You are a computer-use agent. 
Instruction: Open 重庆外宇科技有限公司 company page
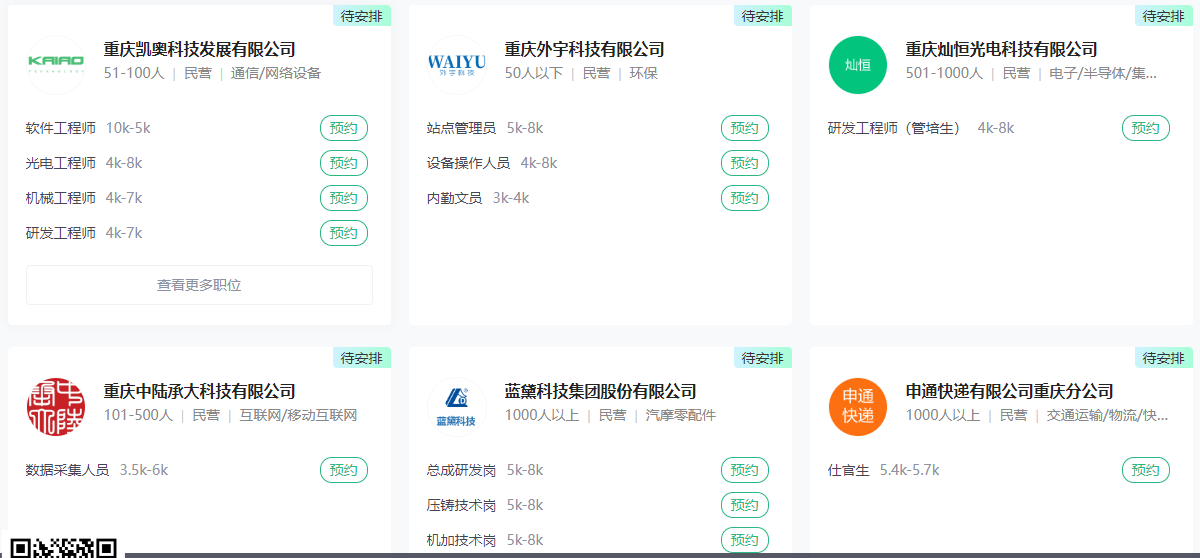point(584,49)
